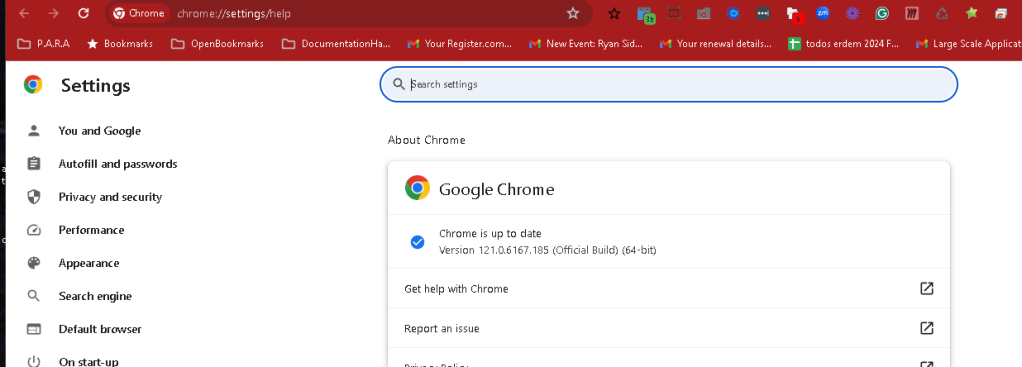Viewport: 1022px width, 367px height.
Task: Open 'Large Scale Applicat...' bookmark
Action: pos(969,44)
